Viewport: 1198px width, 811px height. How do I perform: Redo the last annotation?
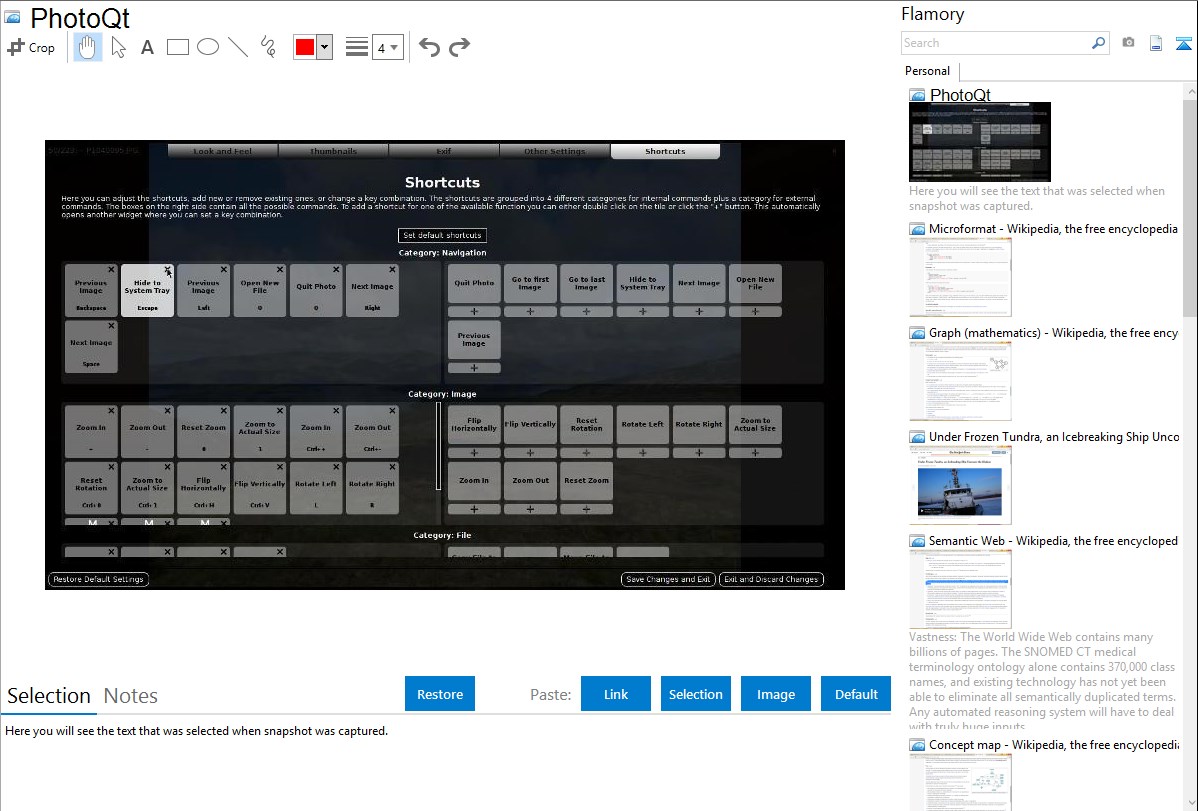pos(459,47)
